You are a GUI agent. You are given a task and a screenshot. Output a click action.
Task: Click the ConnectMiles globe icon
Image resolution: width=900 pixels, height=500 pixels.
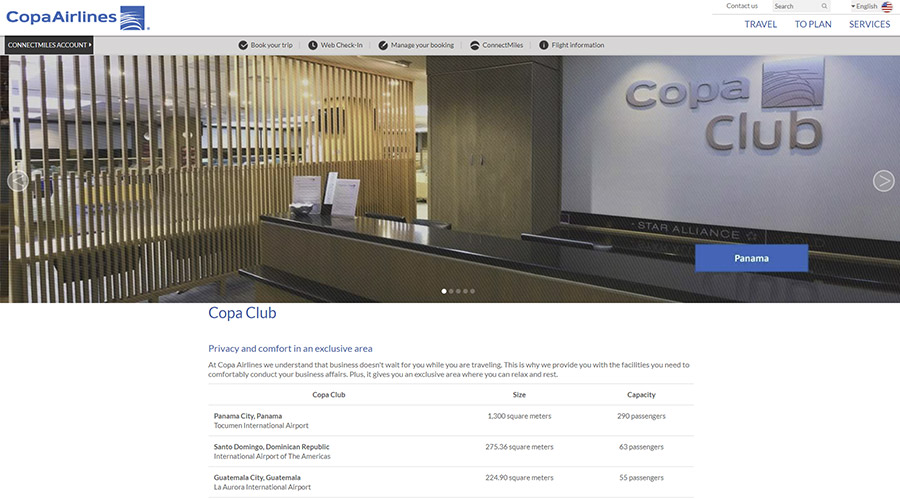475,45
